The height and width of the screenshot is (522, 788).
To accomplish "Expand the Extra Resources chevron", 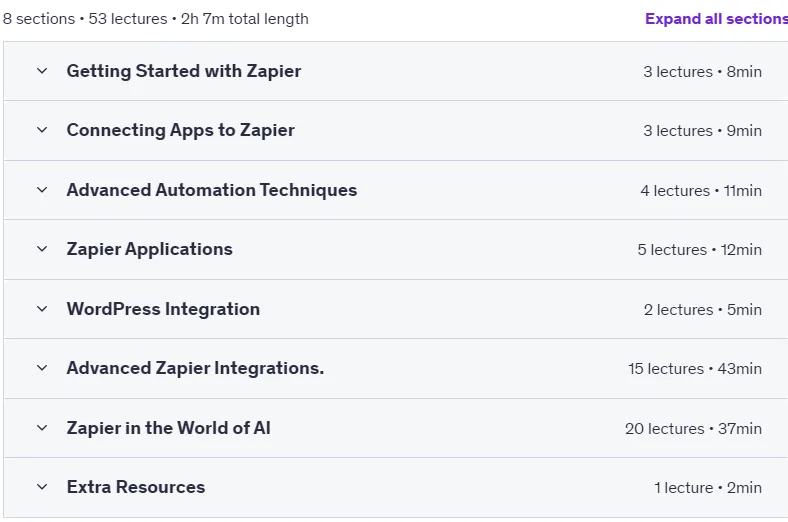I will [42, 487].
